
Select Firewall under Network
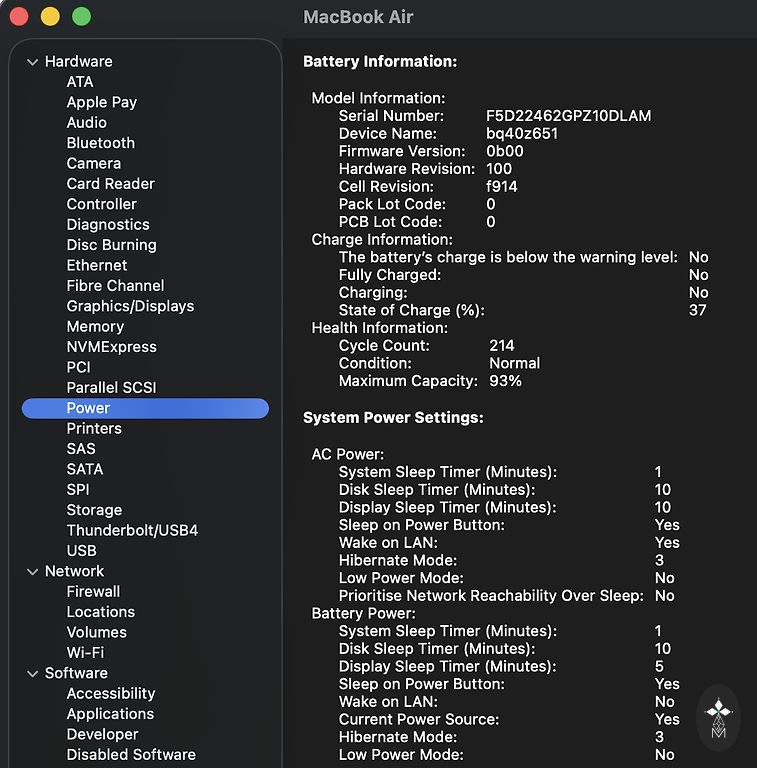click(93, 591)
